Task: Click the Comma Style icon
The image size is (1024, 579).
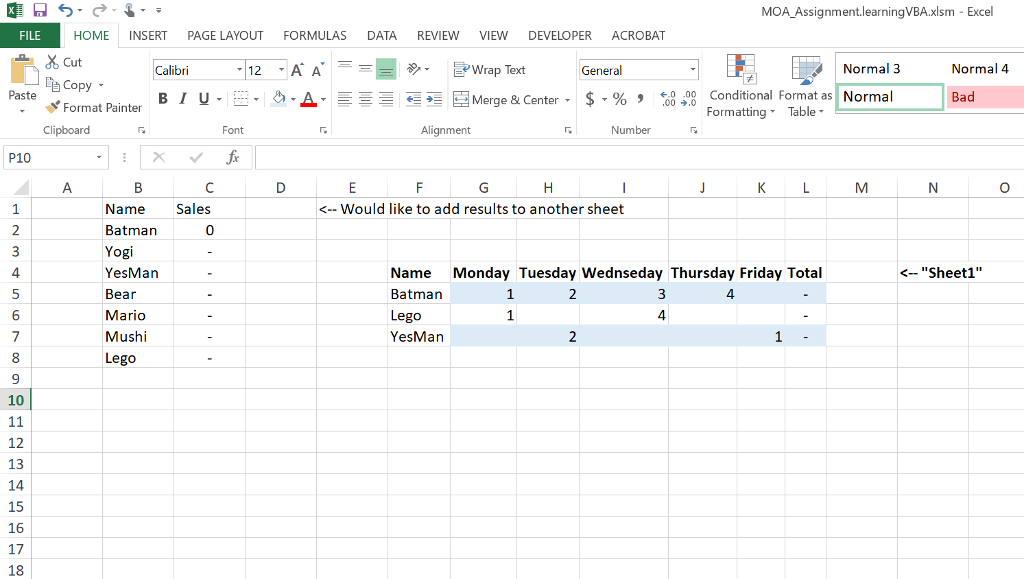Action: click(x=639, y=100)
